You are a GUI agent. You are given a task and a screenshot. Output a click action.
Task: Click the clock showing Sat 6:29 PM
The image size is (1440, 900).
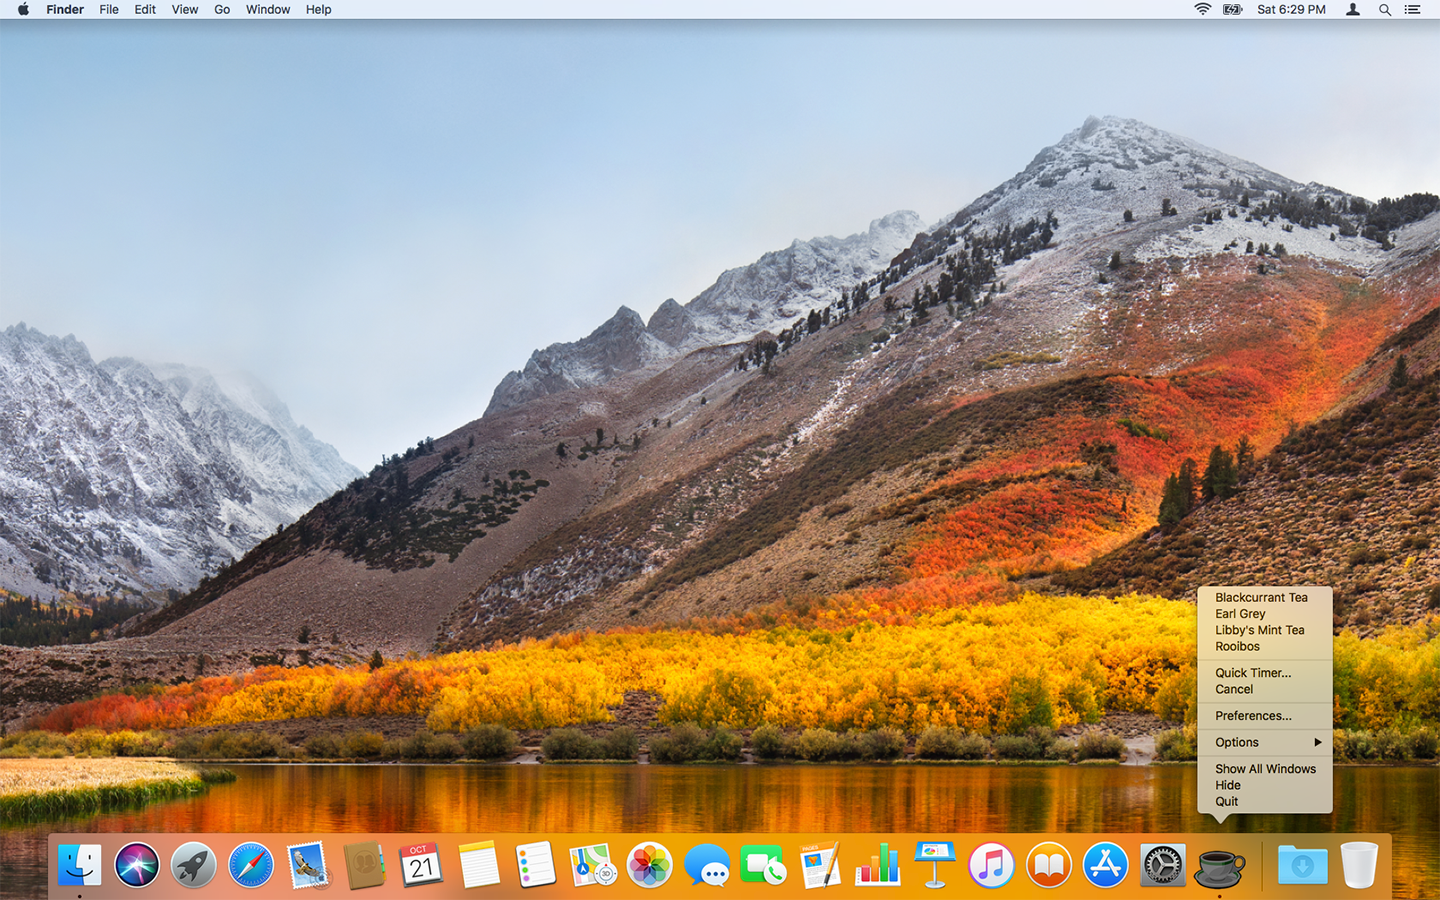(1291, 10)
